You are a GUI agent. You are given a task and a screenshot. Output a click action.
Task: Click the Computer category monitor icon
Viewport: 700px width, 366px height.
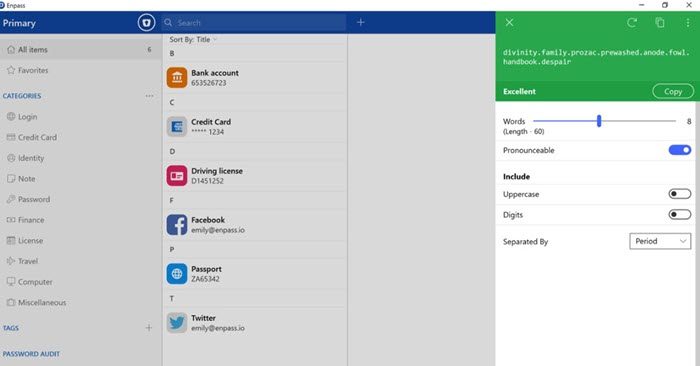coord(11,282)
